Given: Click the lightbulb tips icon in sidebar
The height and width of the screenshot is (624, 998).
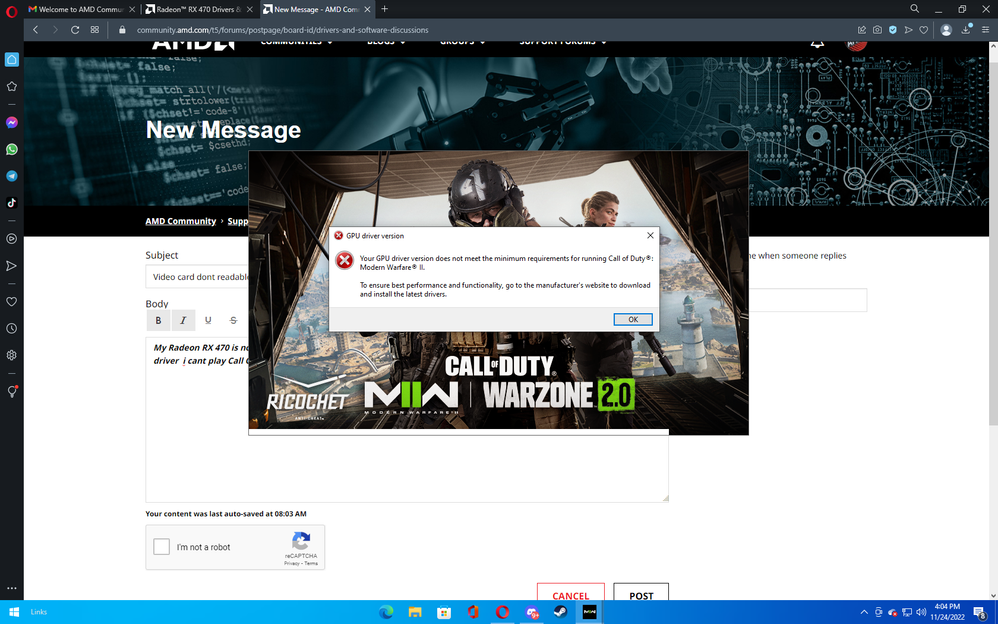Looking at the screenshot, I should (x=11, y=392).
